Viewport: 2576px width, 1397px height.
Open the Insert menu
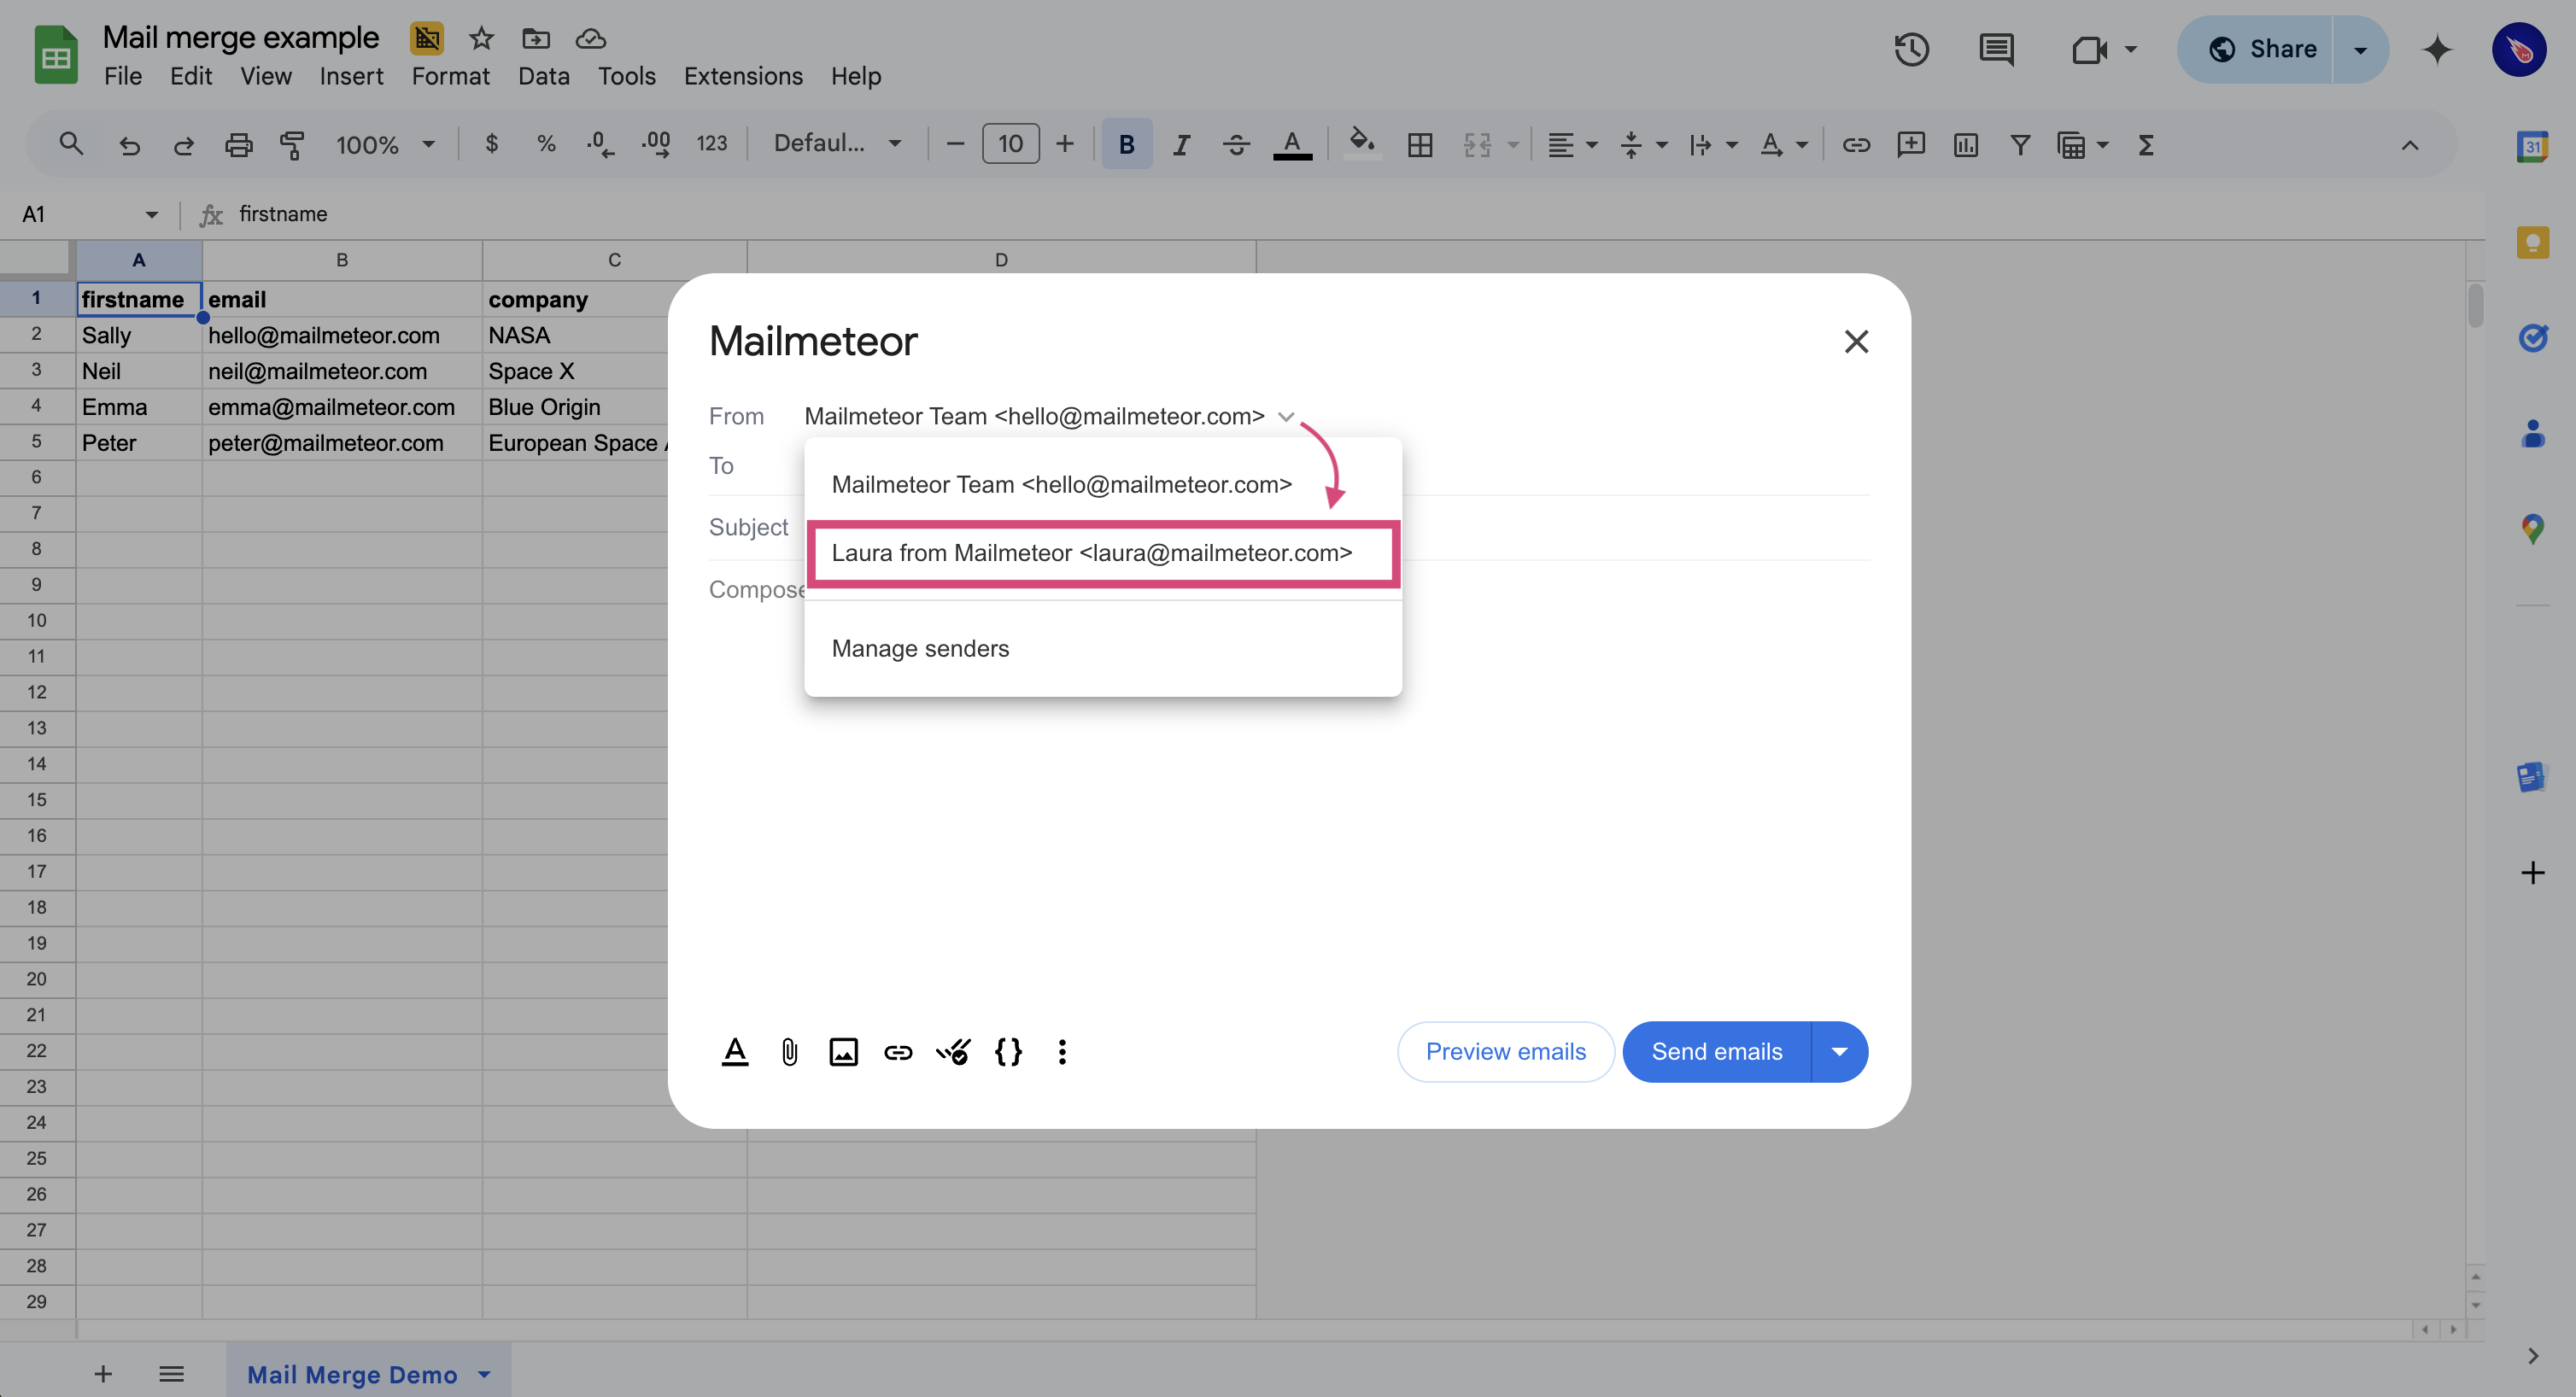(x=351, y=76)
